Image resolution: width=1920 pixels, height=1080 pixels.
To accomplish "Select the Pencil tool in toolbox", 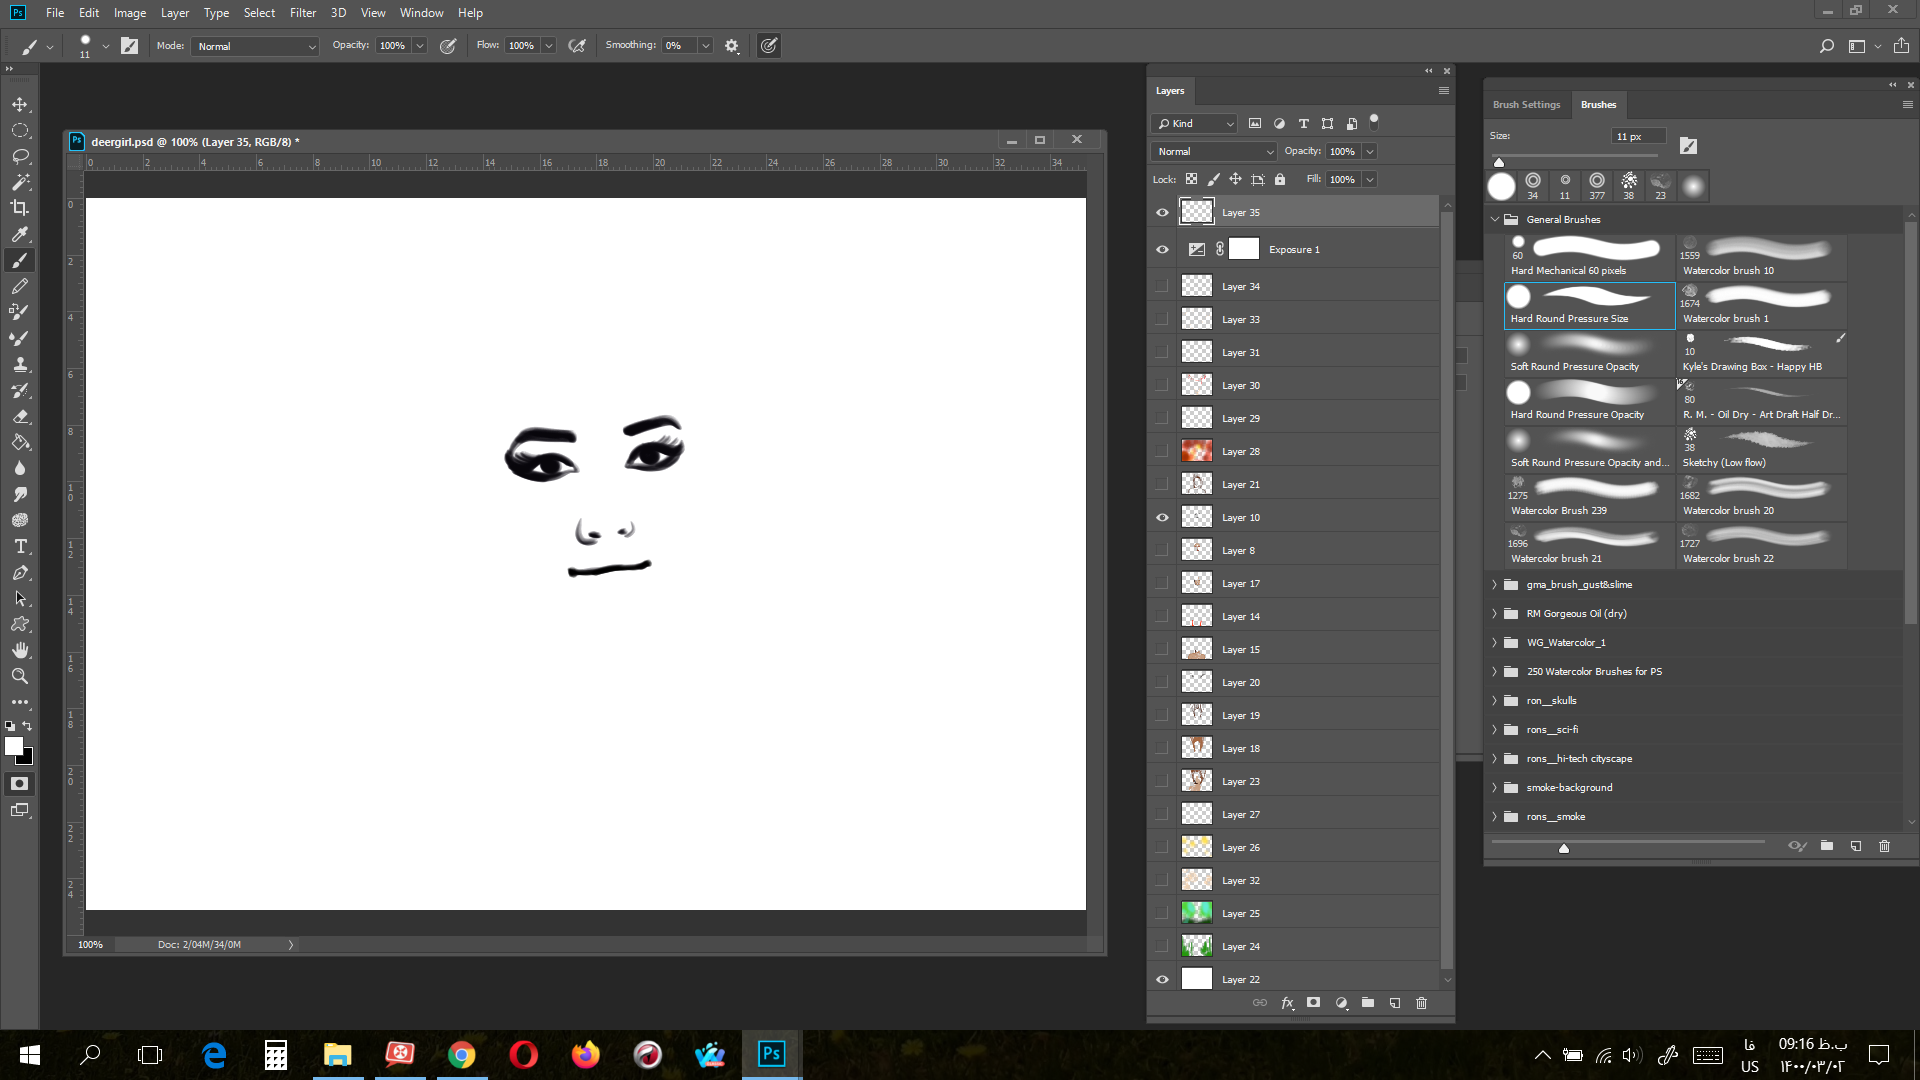I will (x=20, y=286).
